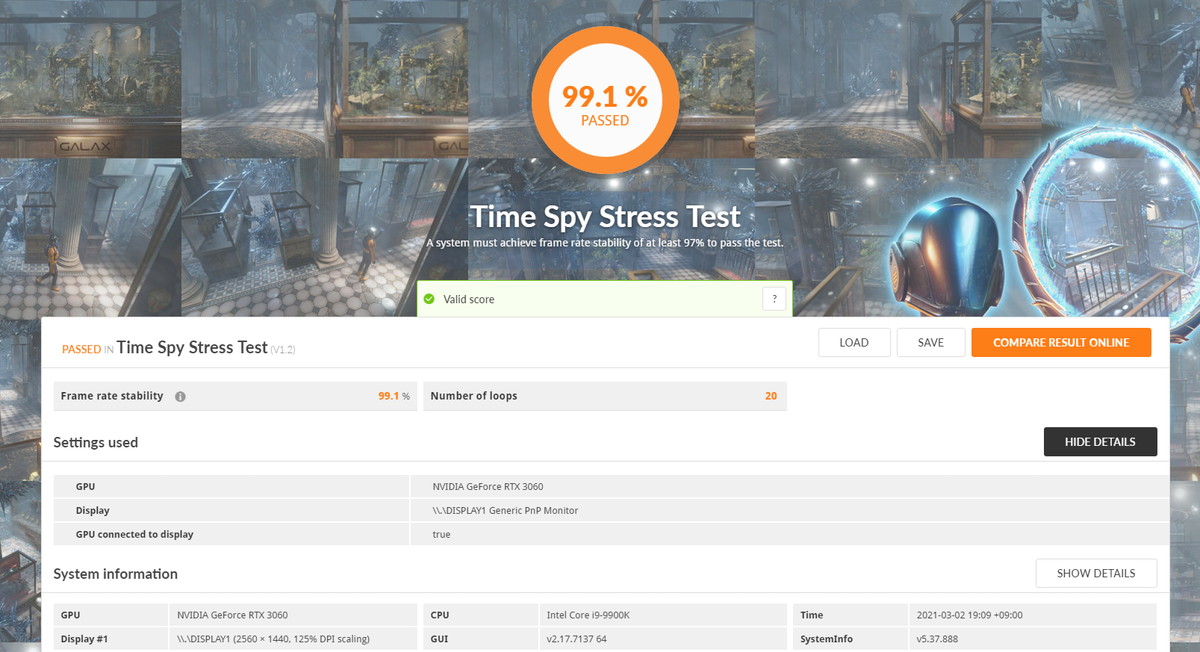The image size is (1200, 652).
Task: Select NVIDIA GeForce RTX 3060 under System information
Action: point(233,615)
